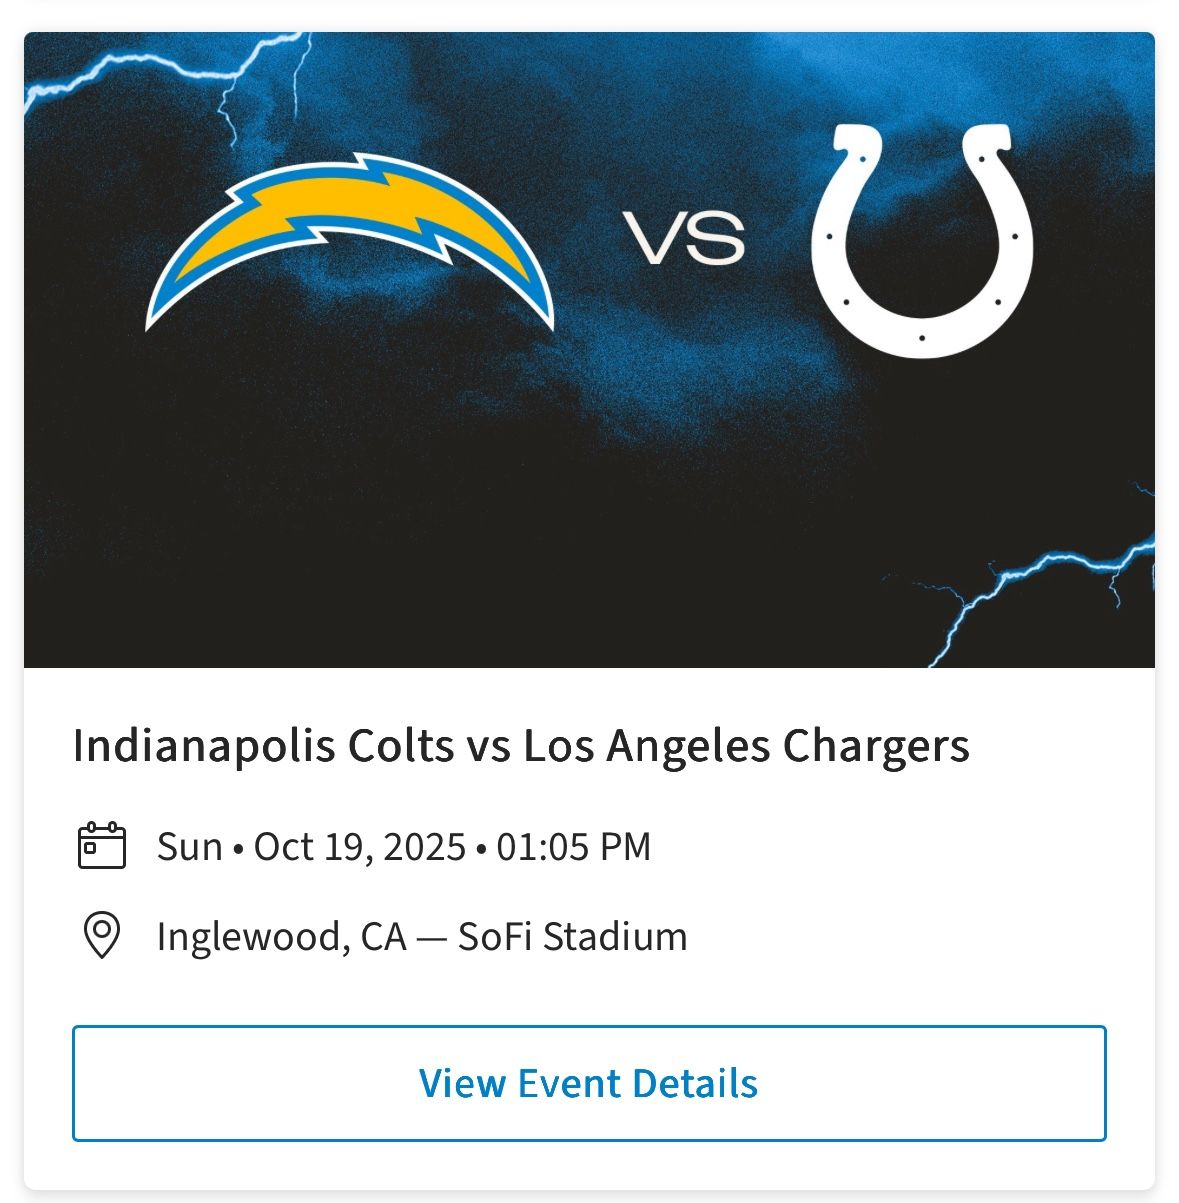Click "Los Angeles Chargers" in the event title
The image size is (1179, 1203).
click(x=746, y=746)
